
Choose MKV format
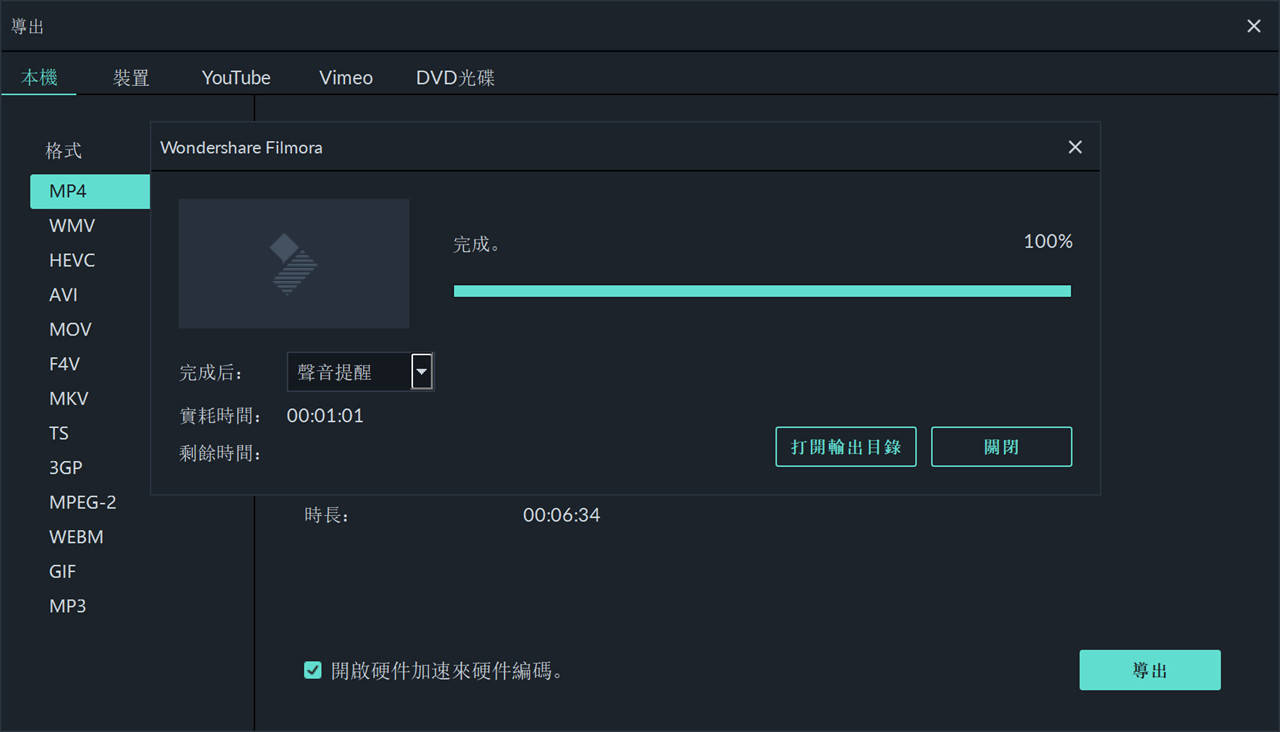tap(69, 398)
